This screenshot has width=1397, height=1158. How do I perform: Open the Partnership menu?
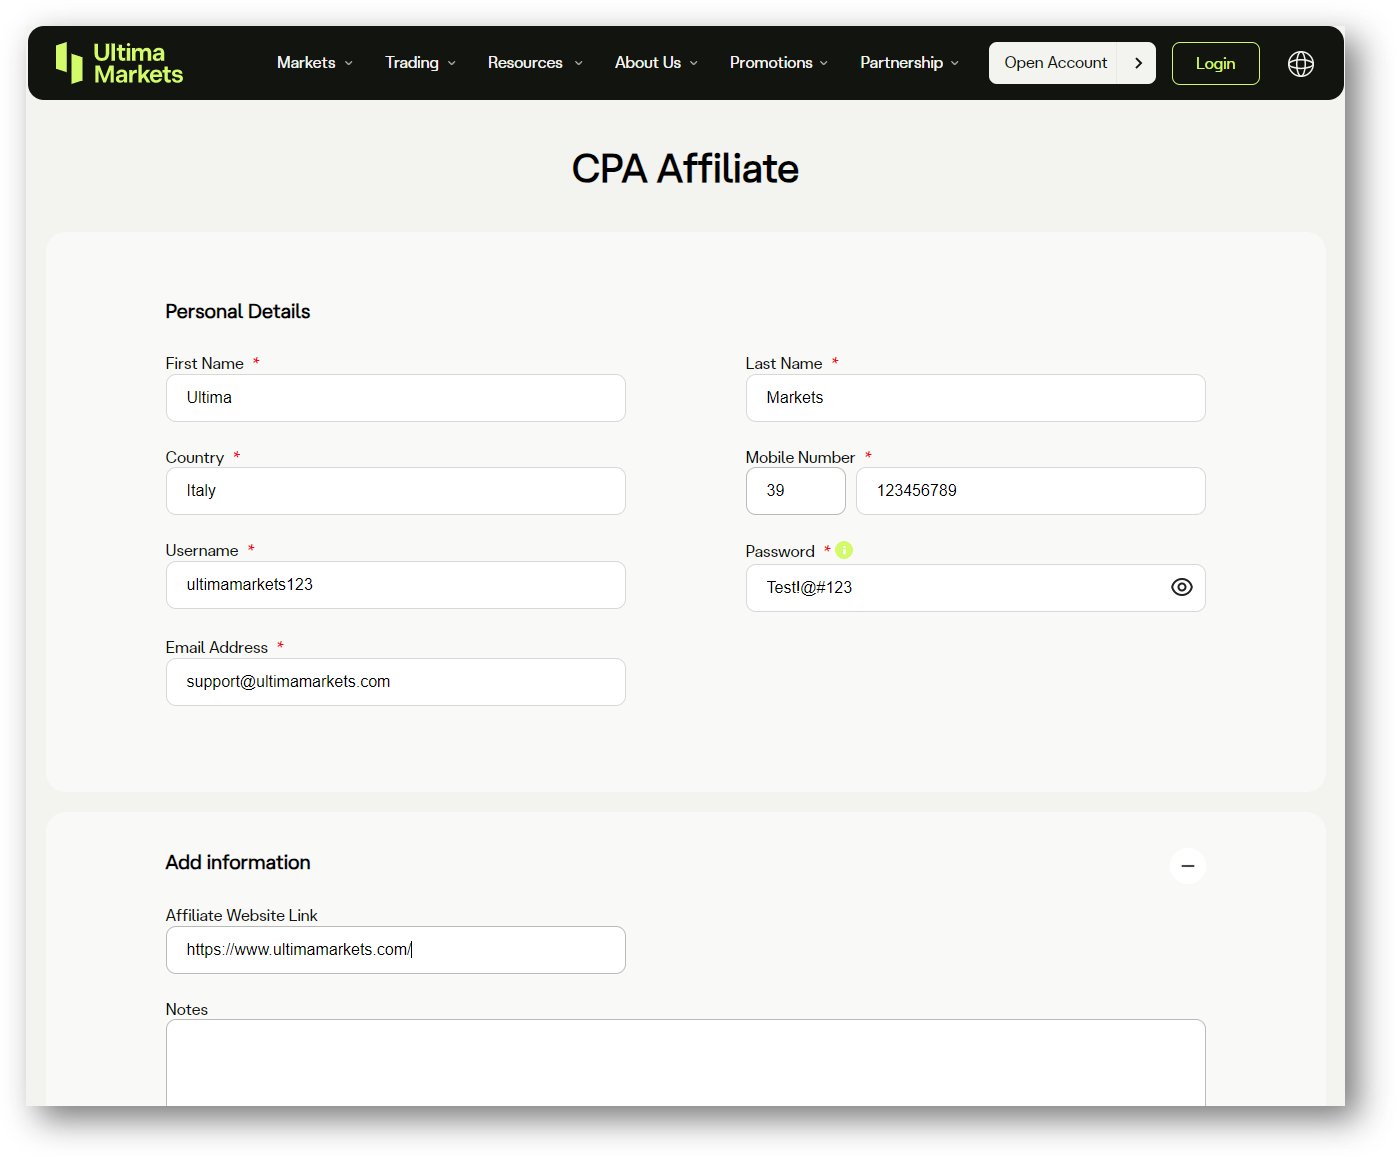[x=901, y=62]
